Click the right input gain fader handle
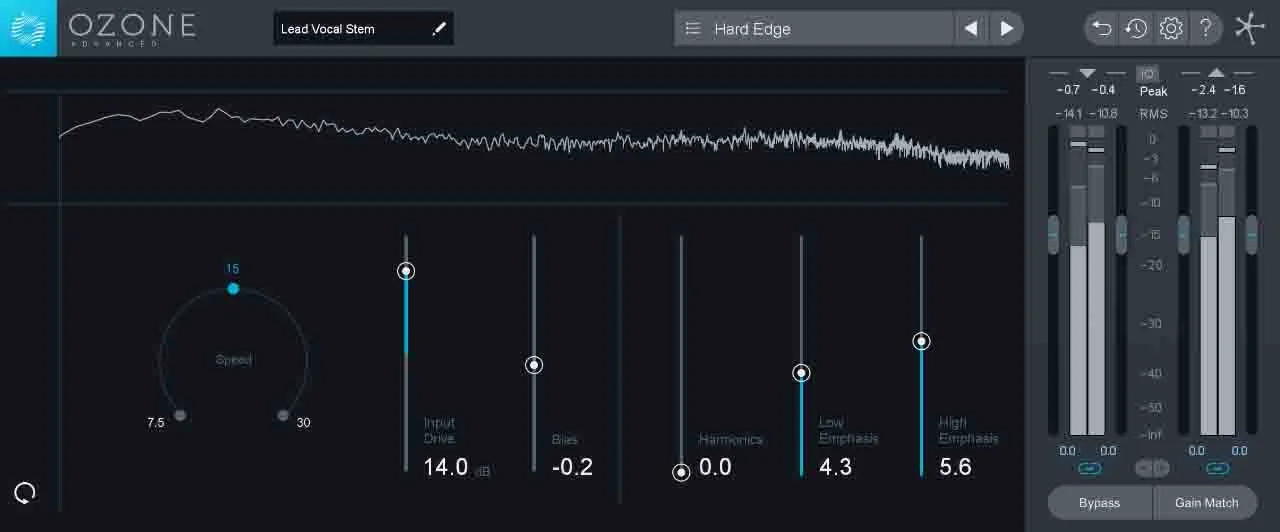Screen dimensions: 1280x532 [1121, 234]
